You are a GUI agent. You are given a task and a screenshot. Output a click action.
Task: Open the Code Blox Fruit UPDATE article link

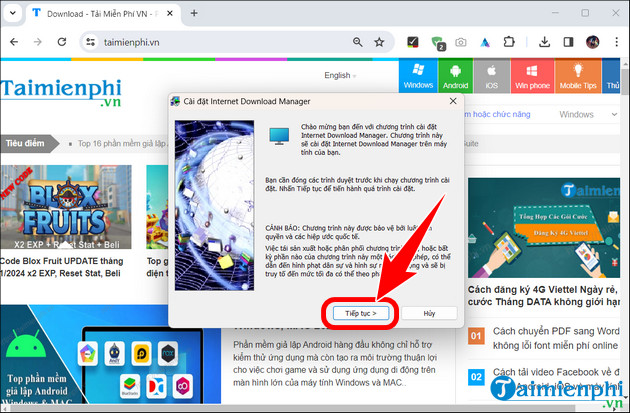[61, 267]
